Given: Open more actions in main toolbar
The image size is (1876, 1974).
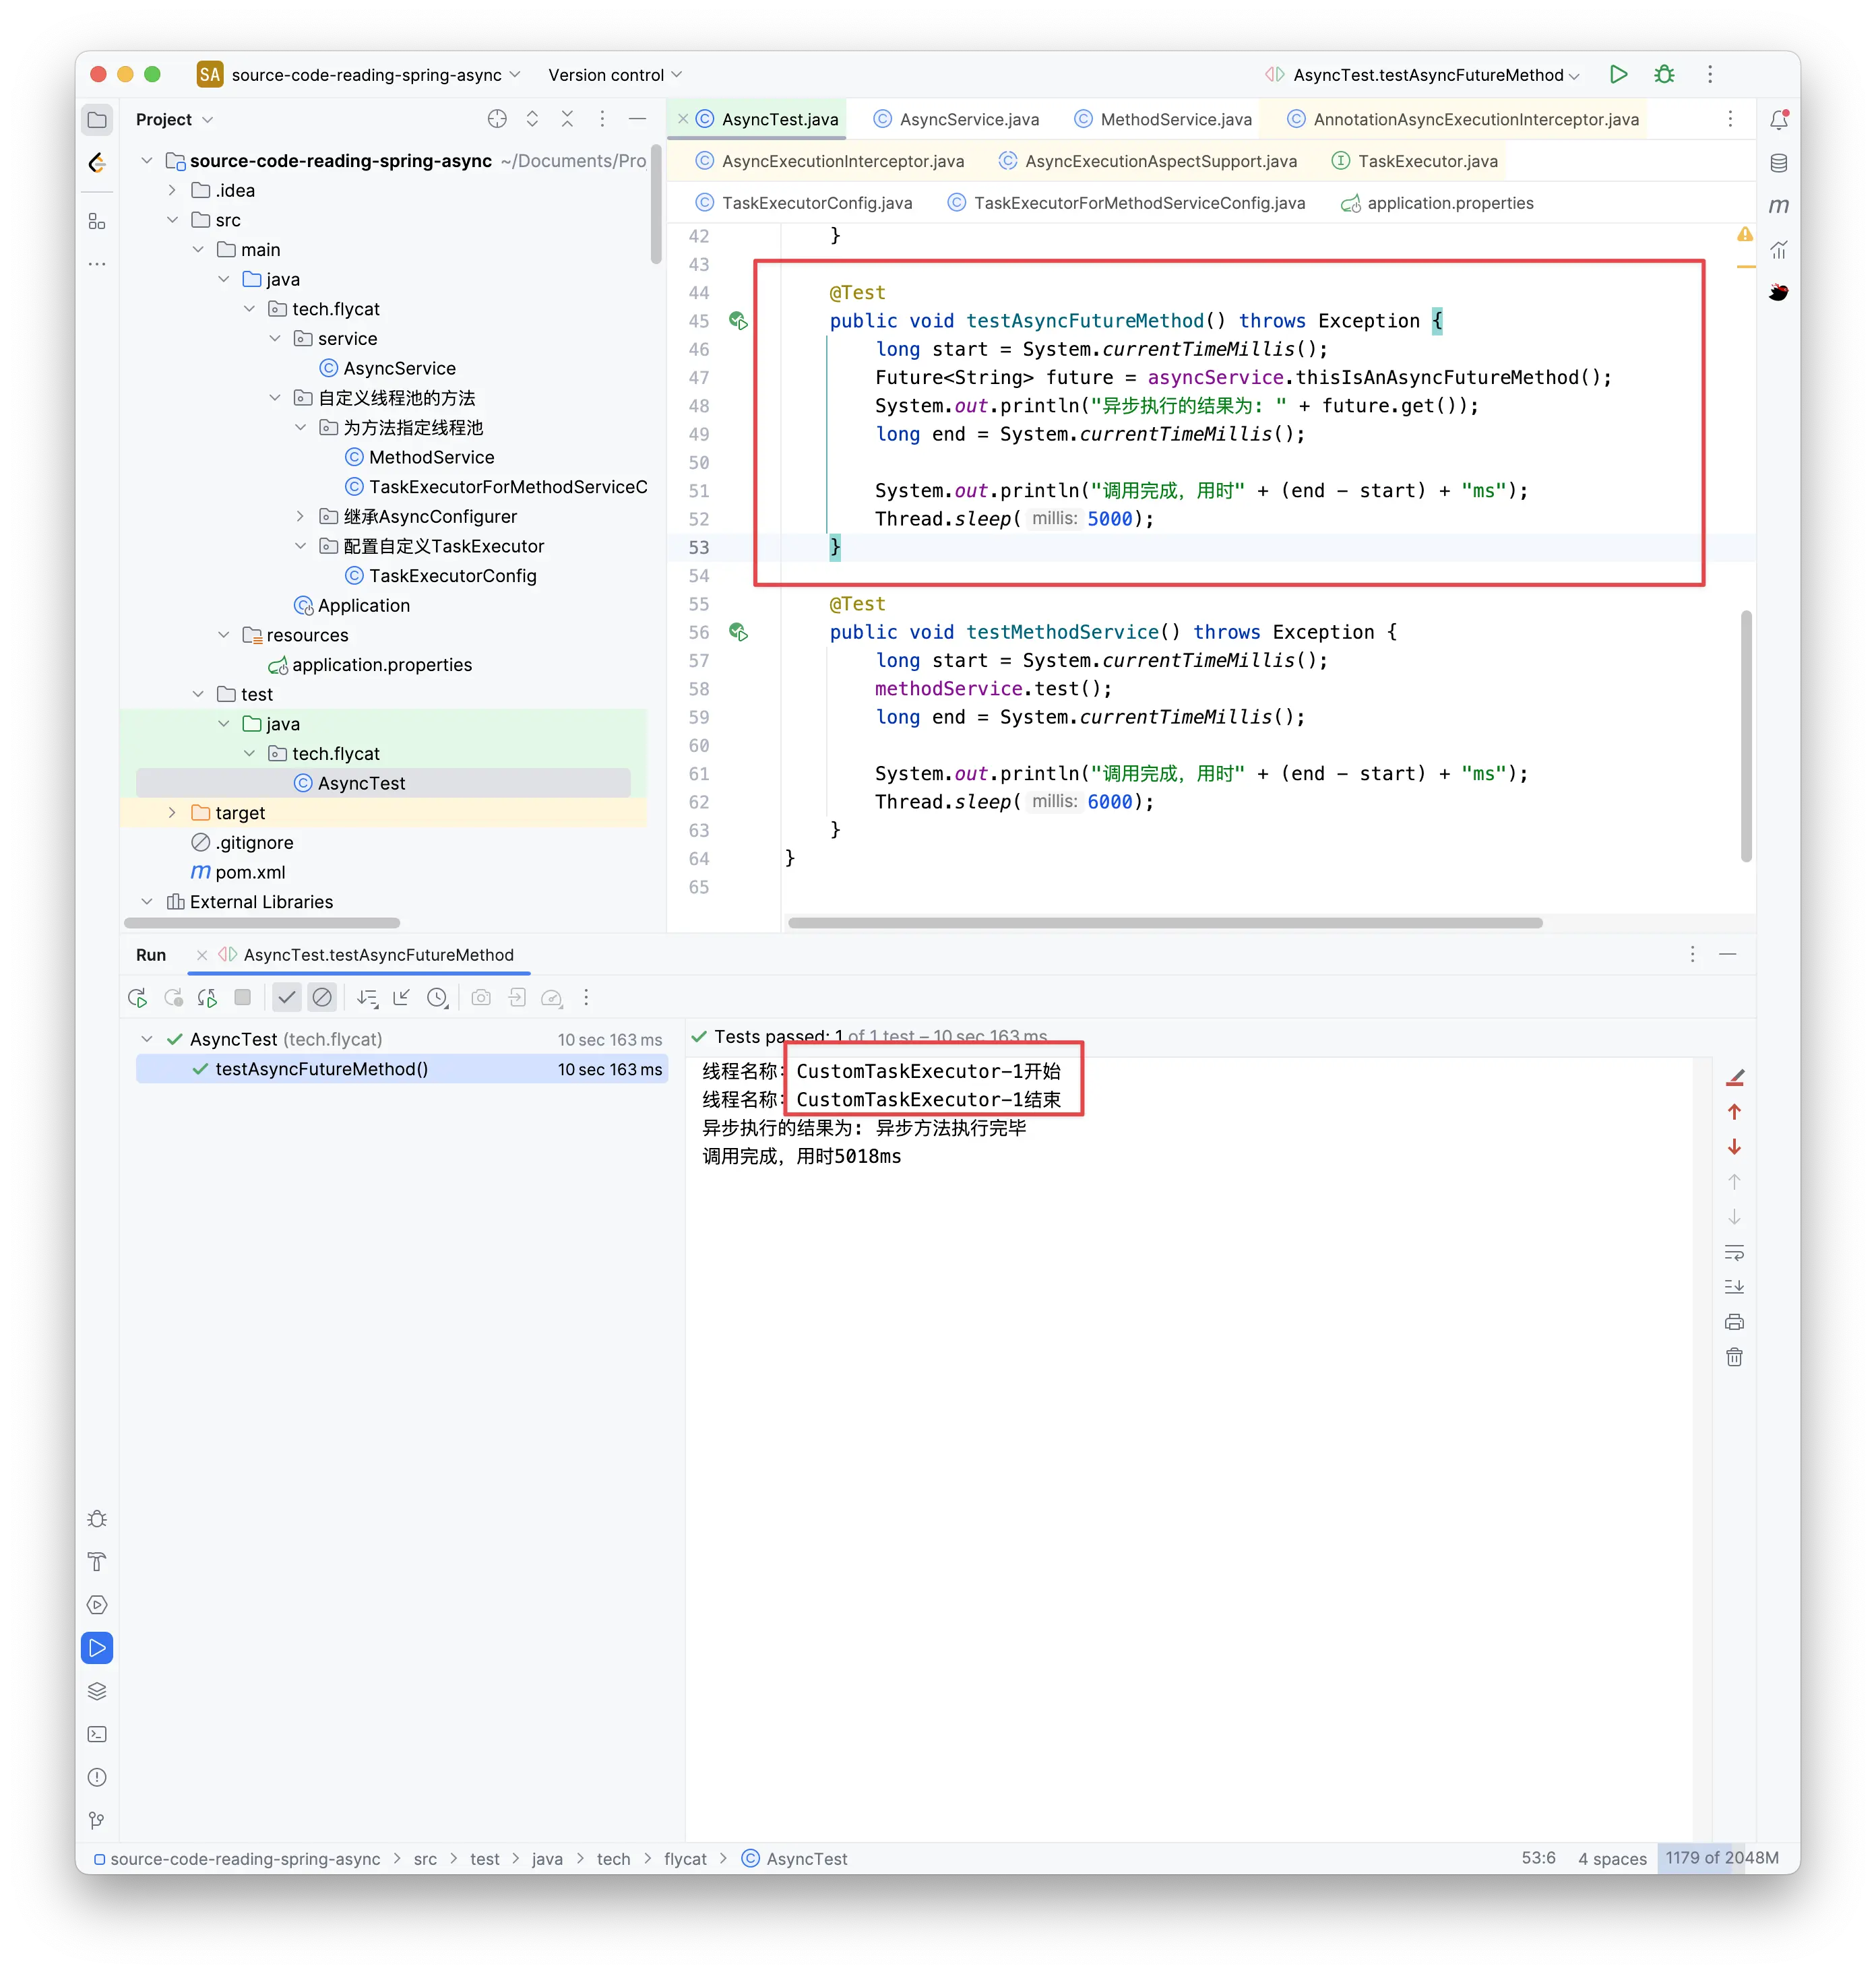Looking at the screenshot, I should click(1710, 75).
